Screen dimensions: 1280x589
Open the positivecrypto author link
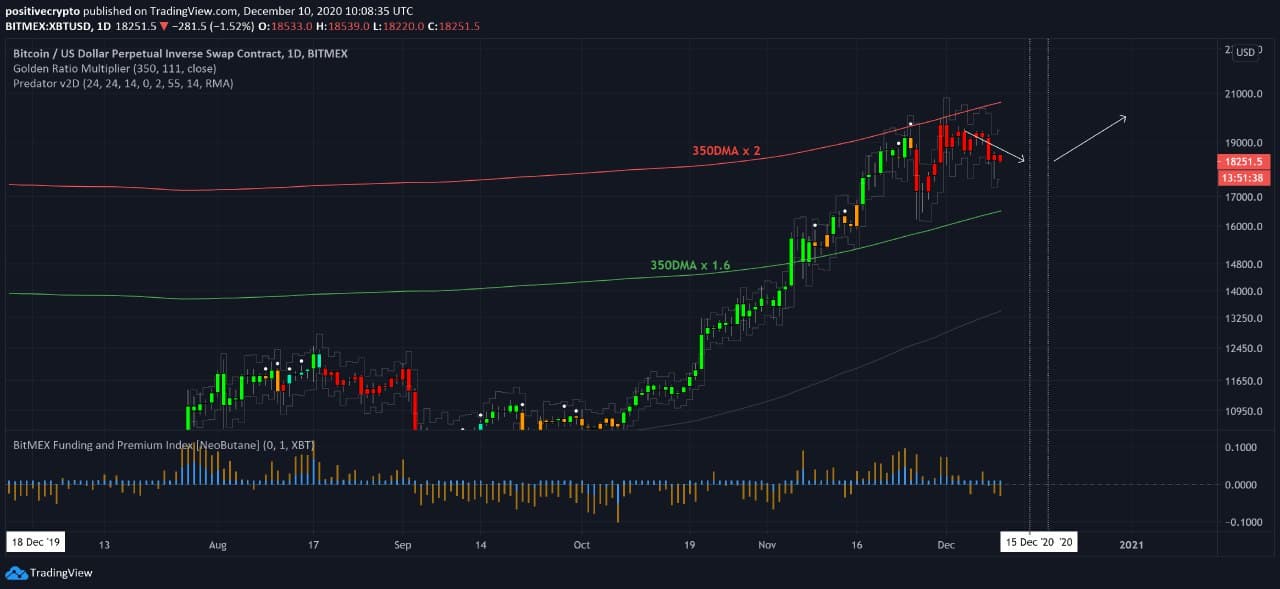(41, 9)
